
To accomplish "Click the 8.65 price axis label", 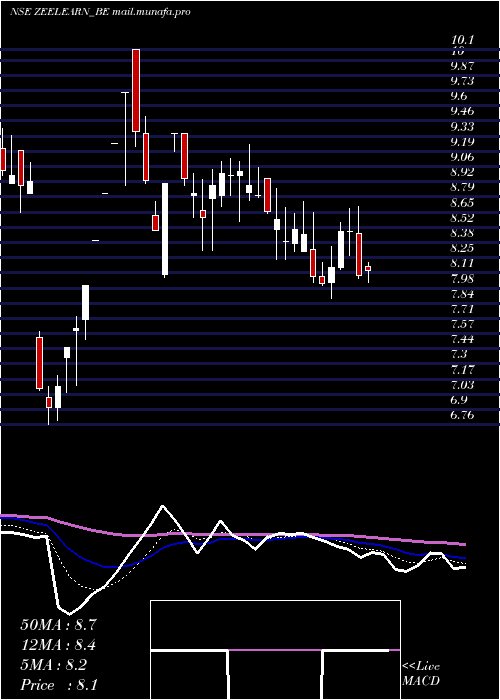I will click(462, 203).
